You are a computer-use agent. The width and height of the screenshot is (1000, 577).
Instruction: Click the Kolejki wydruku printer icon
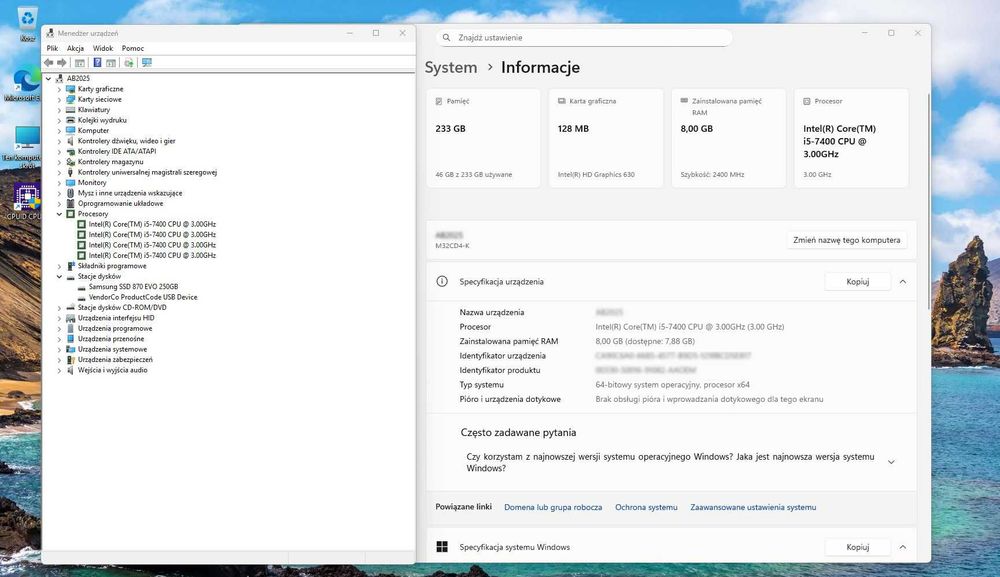coord(71,120)
